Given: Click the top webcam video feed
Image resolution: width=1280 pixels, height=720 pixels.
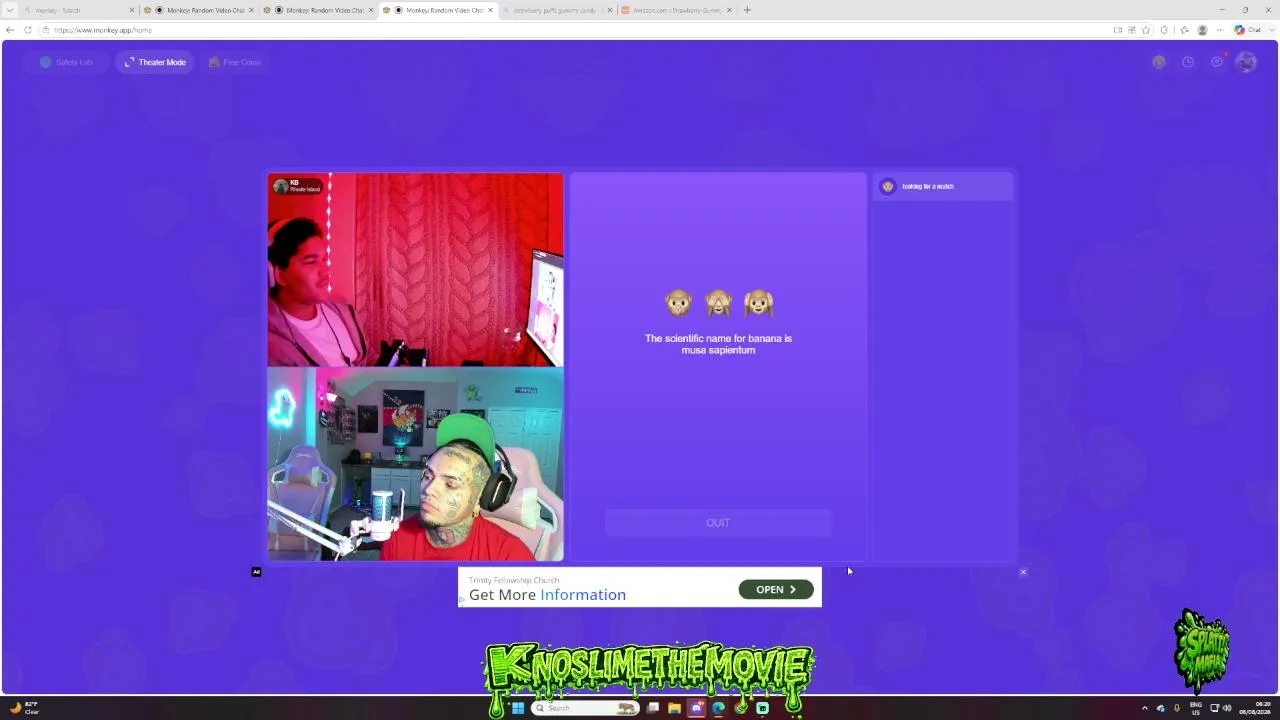Looking at the screenshot, I should [x=415, y=270].
